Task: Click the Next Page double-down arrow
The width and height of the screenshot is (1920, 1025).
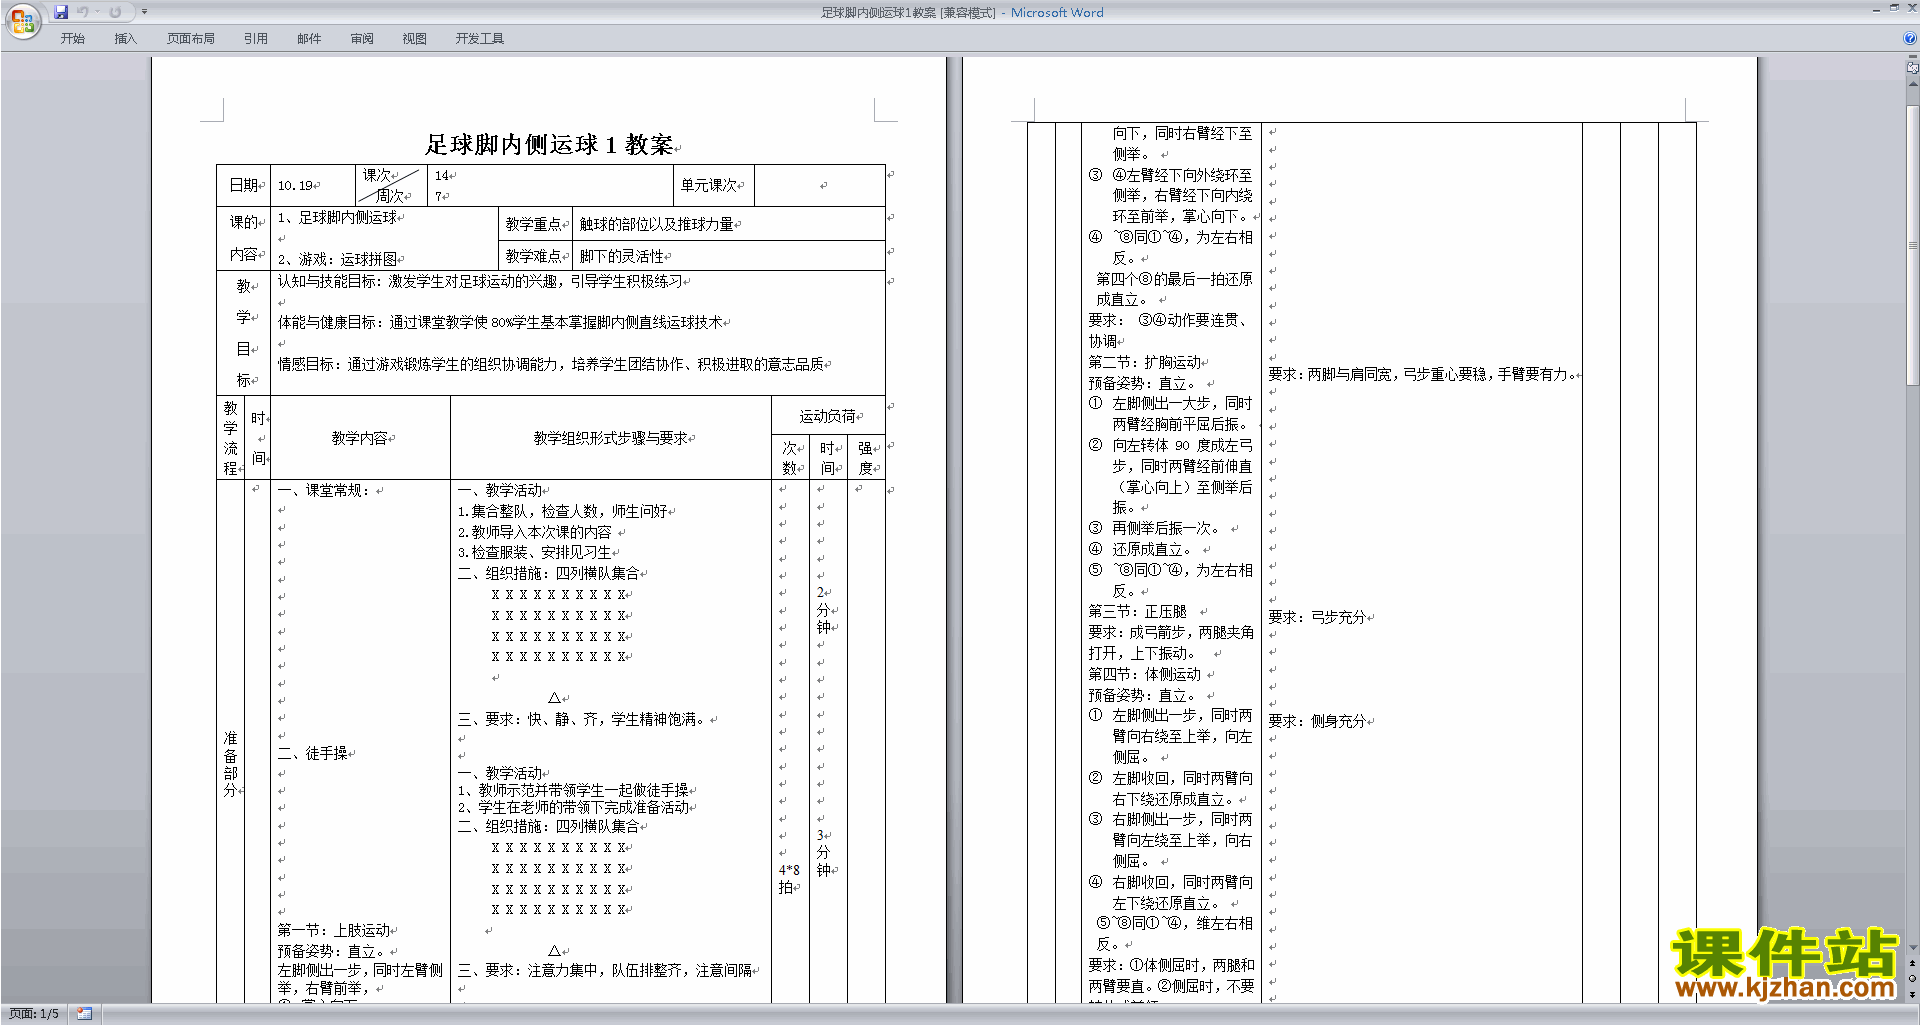Action: (x=1913, y=994)
